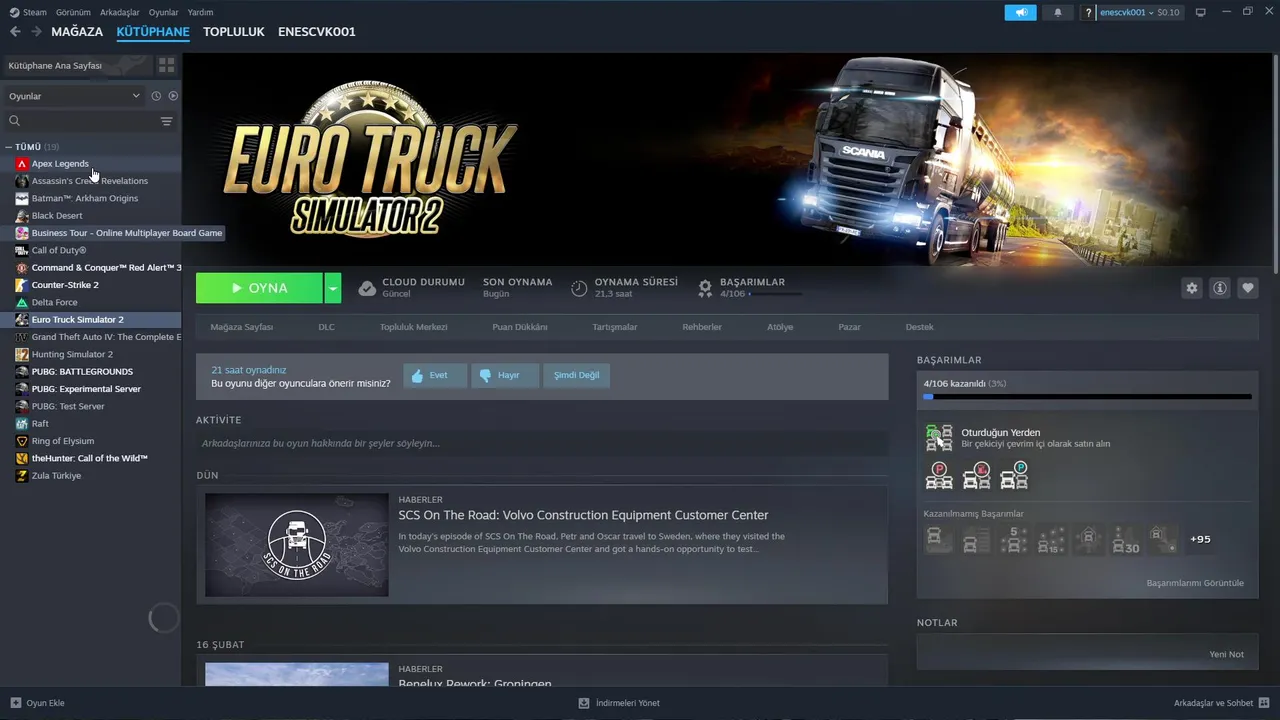Open the Mağaza Sayfası link
The height and width of the screenshot is (720, 1280).
click(242, 327)
